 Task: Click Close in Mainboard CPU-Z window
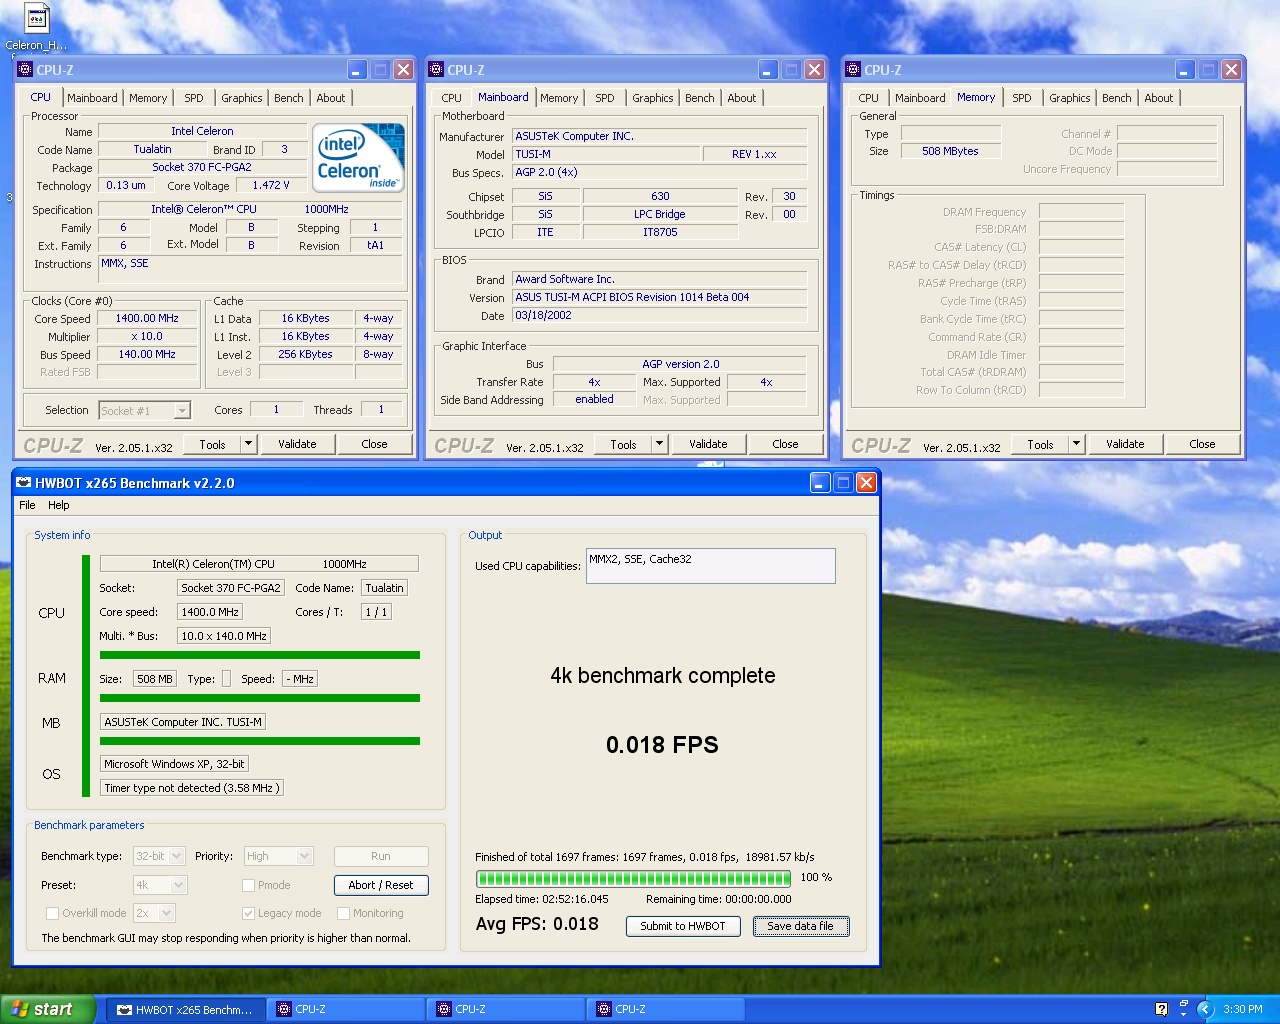point(785,444)
